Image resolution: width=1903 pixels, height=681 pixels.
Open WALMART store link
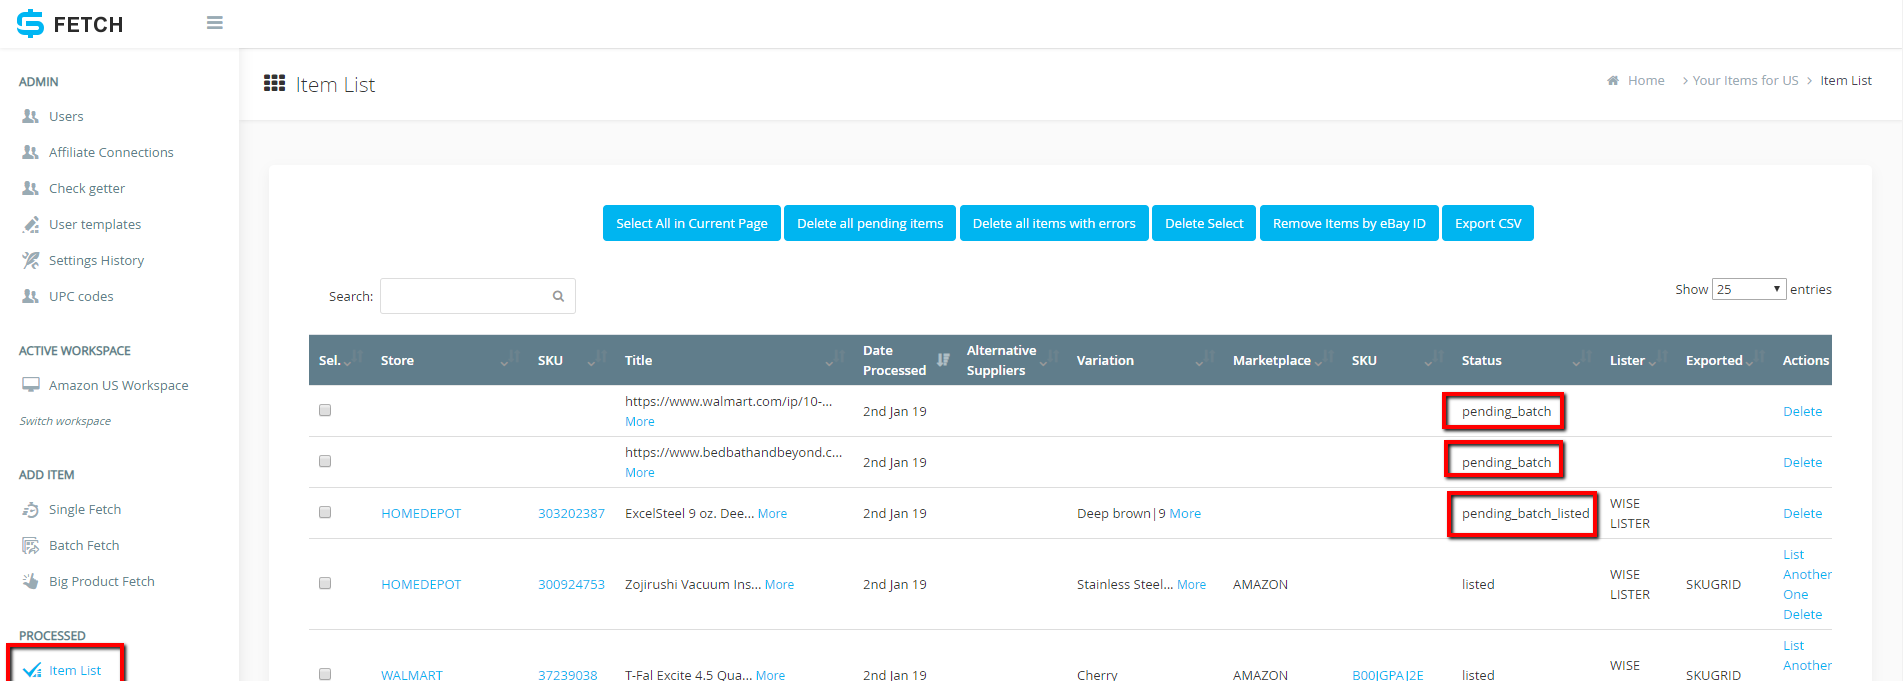point(411,675)
